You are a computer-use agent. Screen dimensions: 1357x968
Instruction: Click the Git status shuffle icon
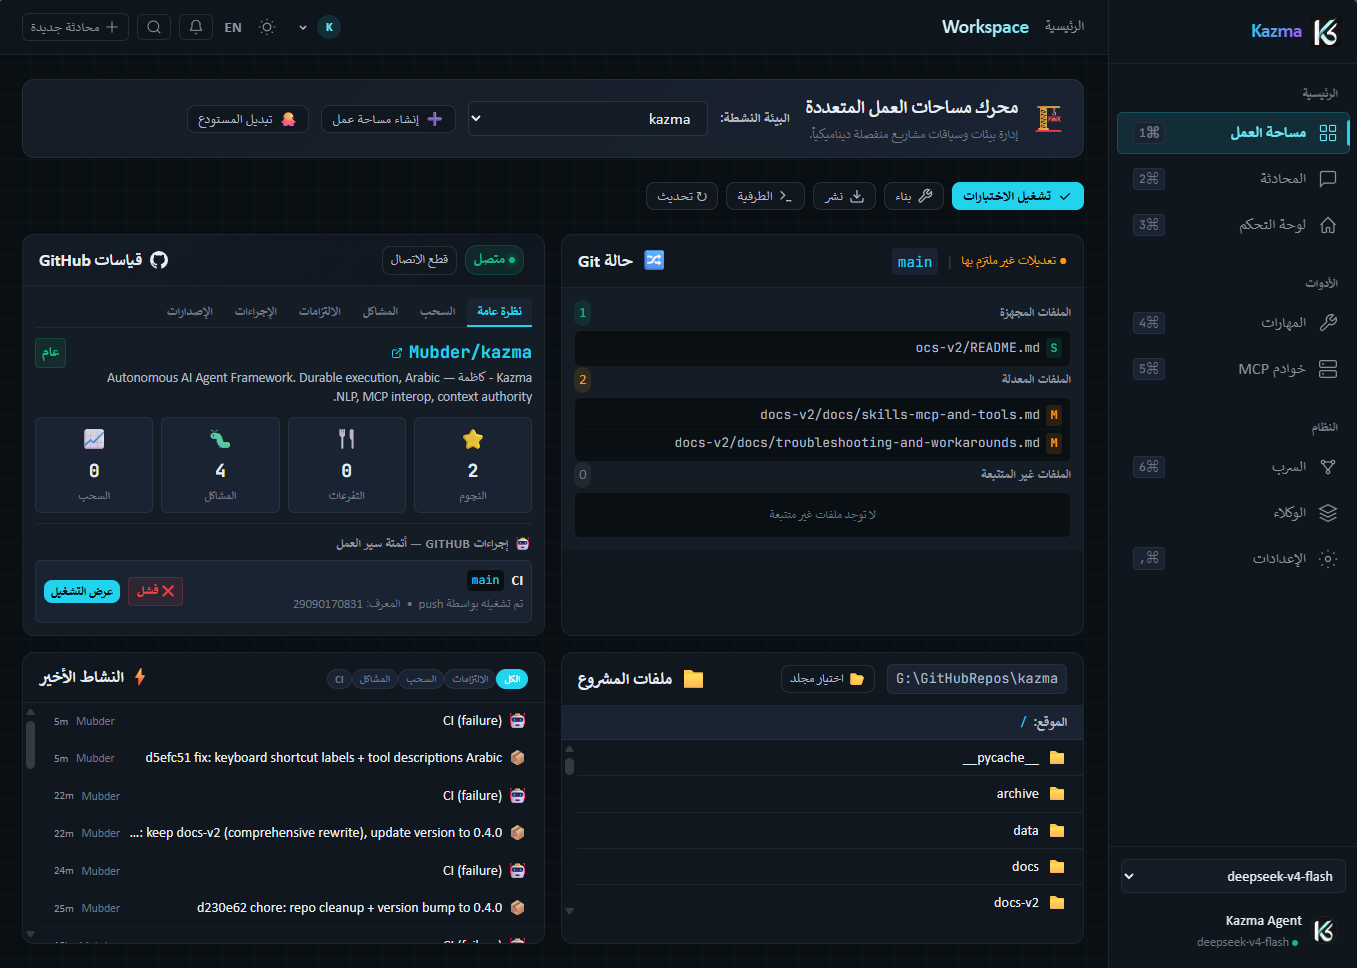pos(654,260)
